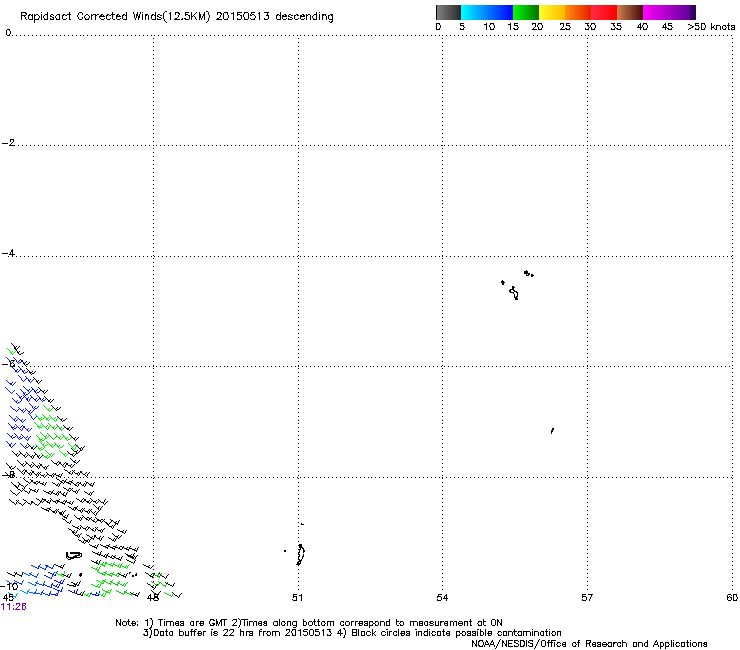Image resolution: width=740 pixels, height=650 pixels.
Task: Click the chart title 'Rapidscat Corrected Winds(12.5KM) 20150513 descending'
Action: coord(177,16)
